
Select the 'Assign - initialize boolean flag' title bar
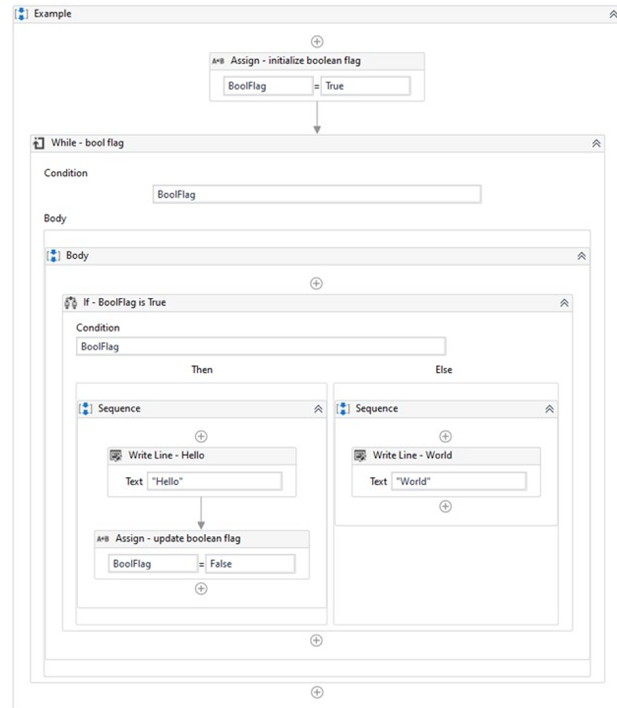(317, 61)
